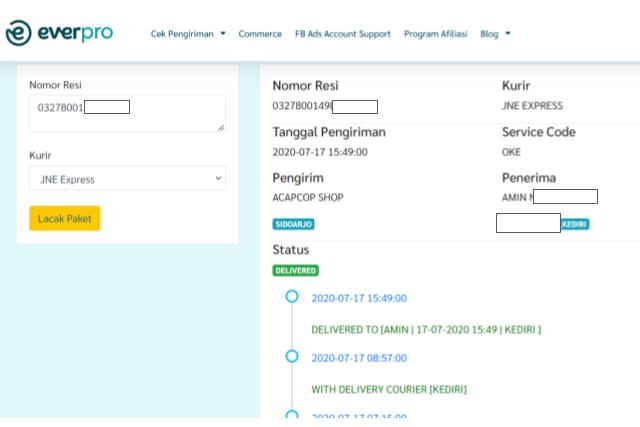
Task: Click timestamp 2020-07-17 08:57:00 in the timeline
Action: [359, 358]
